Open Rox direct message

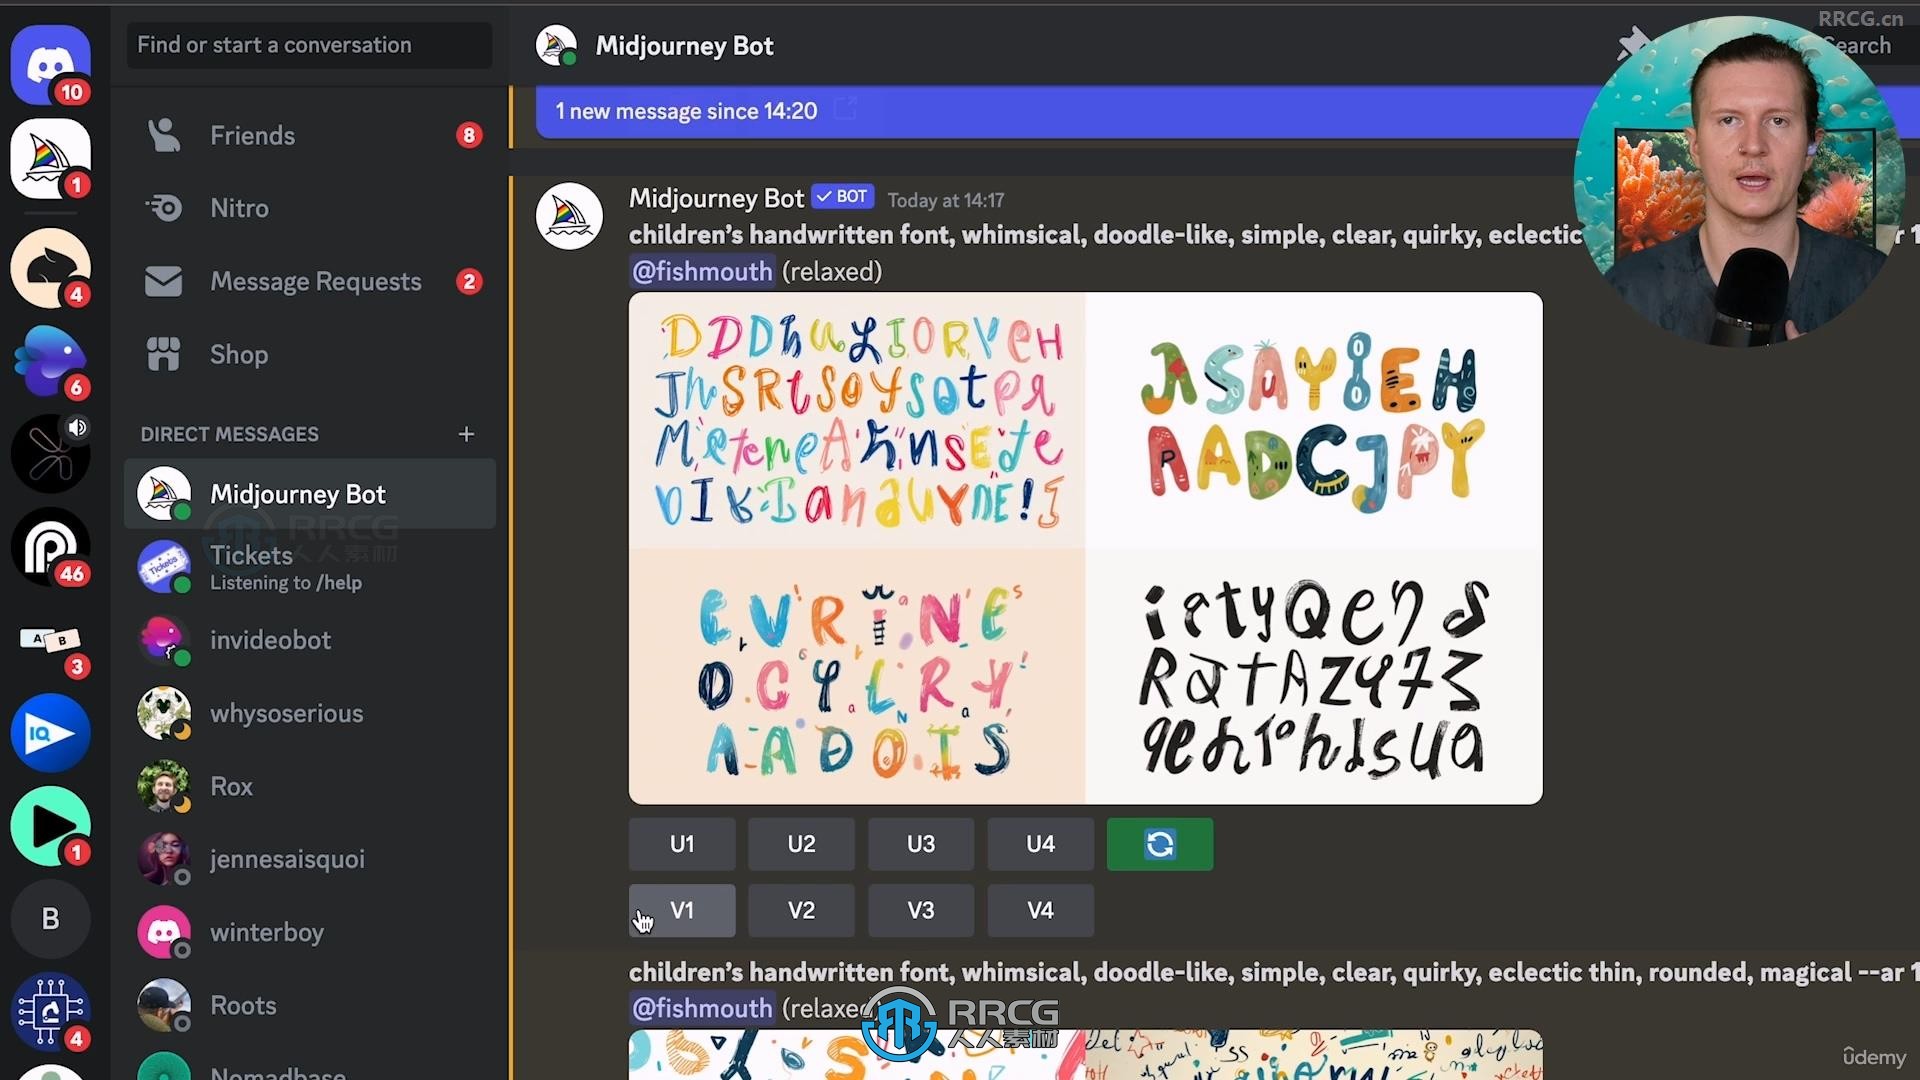click(x=310, y=786)
